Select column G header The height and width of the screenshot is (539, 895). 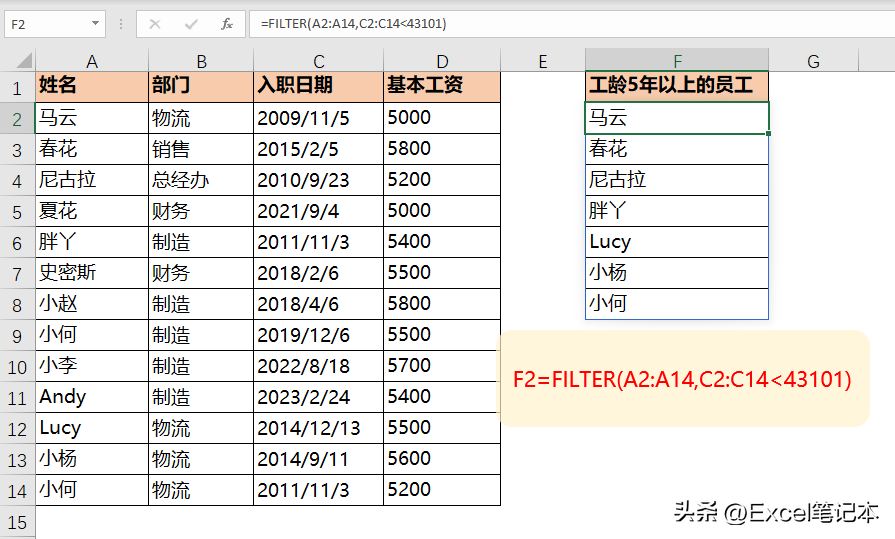(x=813, y=61)
